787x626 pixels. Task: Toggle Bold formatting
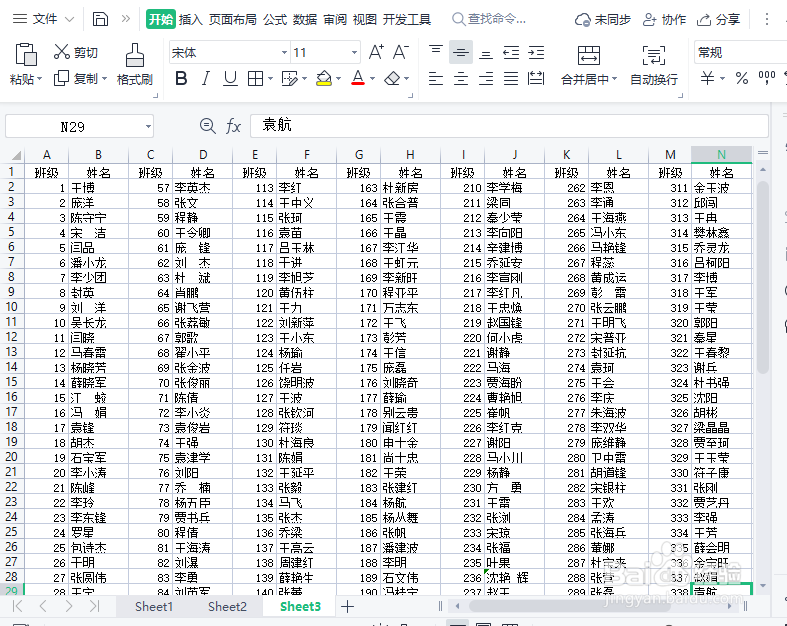[181, 78]
